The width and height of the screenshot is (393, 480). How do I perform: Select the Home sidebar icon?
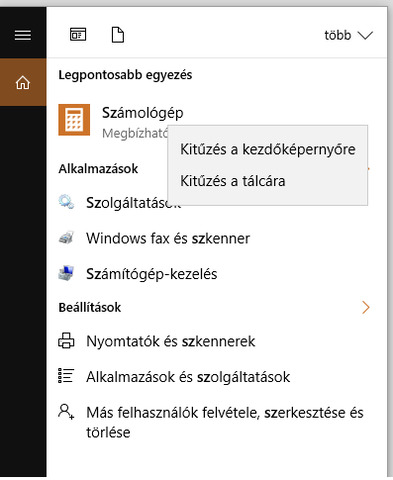click(23, 82)
